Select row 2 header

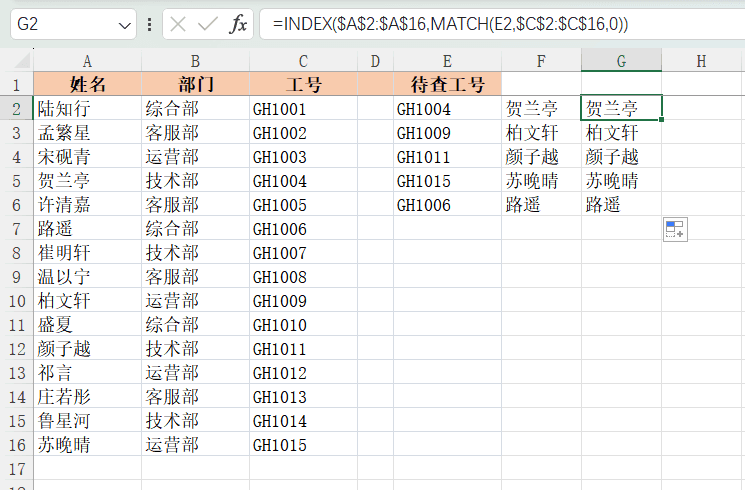tap(17, 108)
